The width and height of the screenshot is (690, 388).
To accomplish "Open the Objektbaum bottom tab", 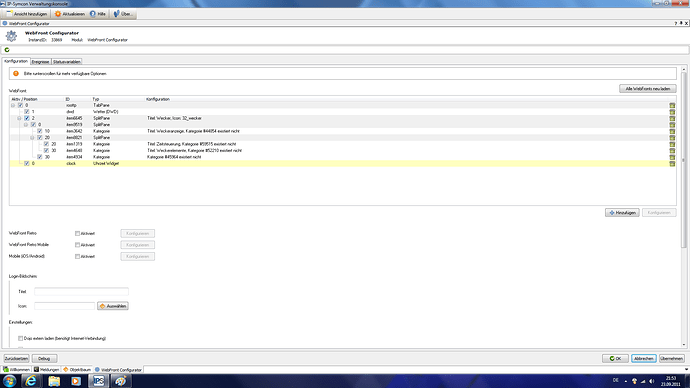I will (x=77, y=370).
